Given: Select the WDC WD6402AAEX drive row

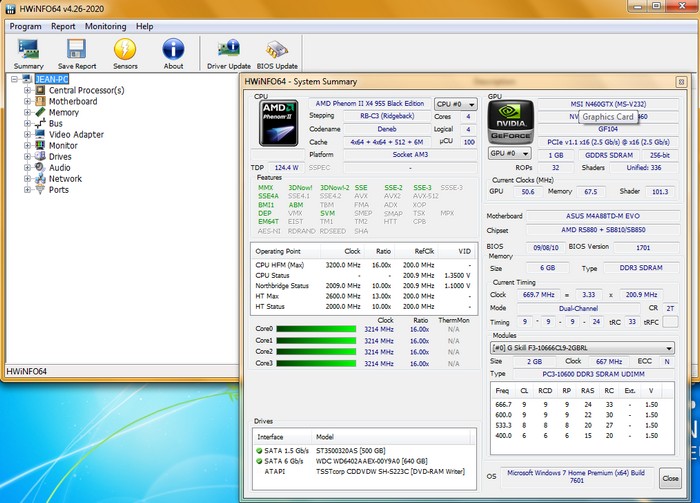Looking at the screenshot, I should [364, 461].
